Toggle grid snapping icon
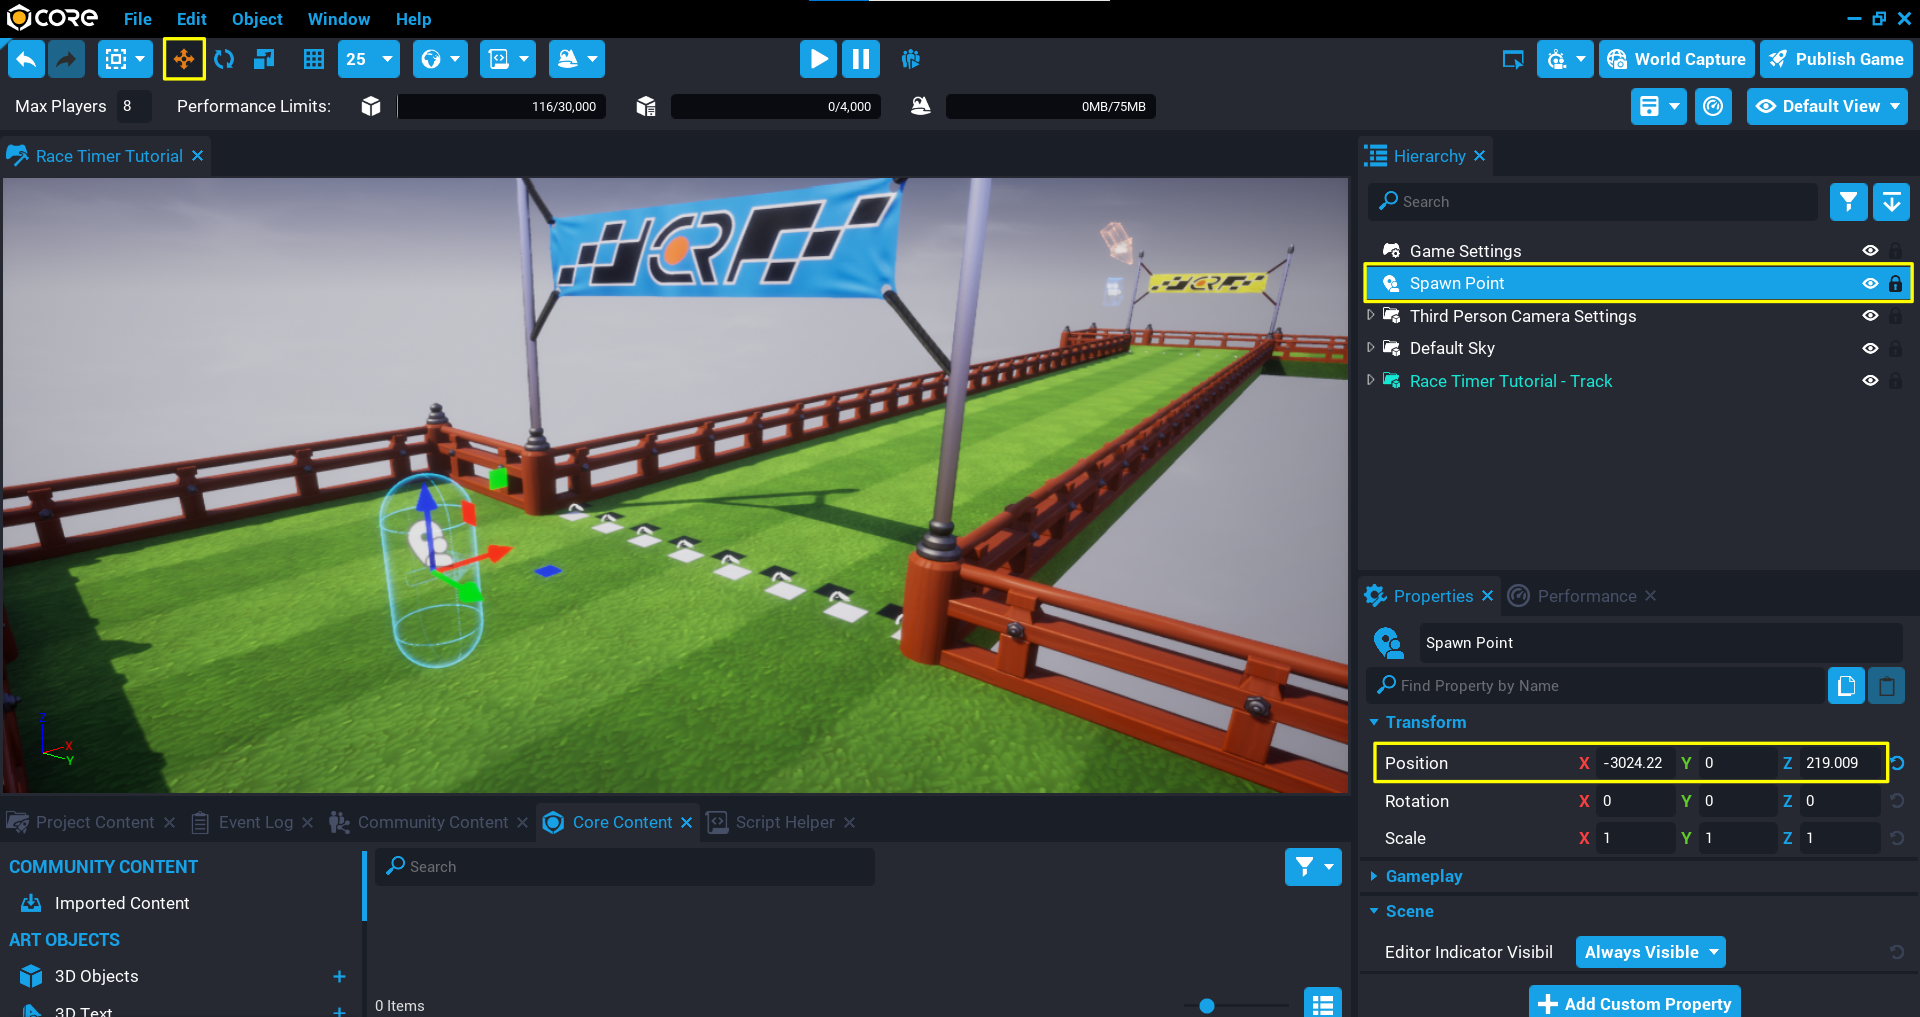 click(x=314, y=59)
